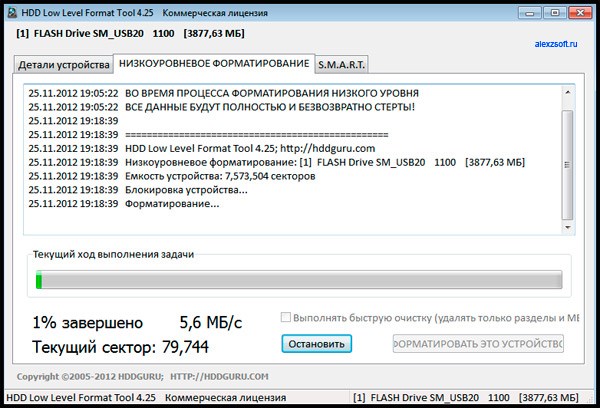Select the log line Низкоуровневое форматирование: [1] FLASH Drive
The width and height of the screenshot is (600, 408).
click(x=277, y=162)
